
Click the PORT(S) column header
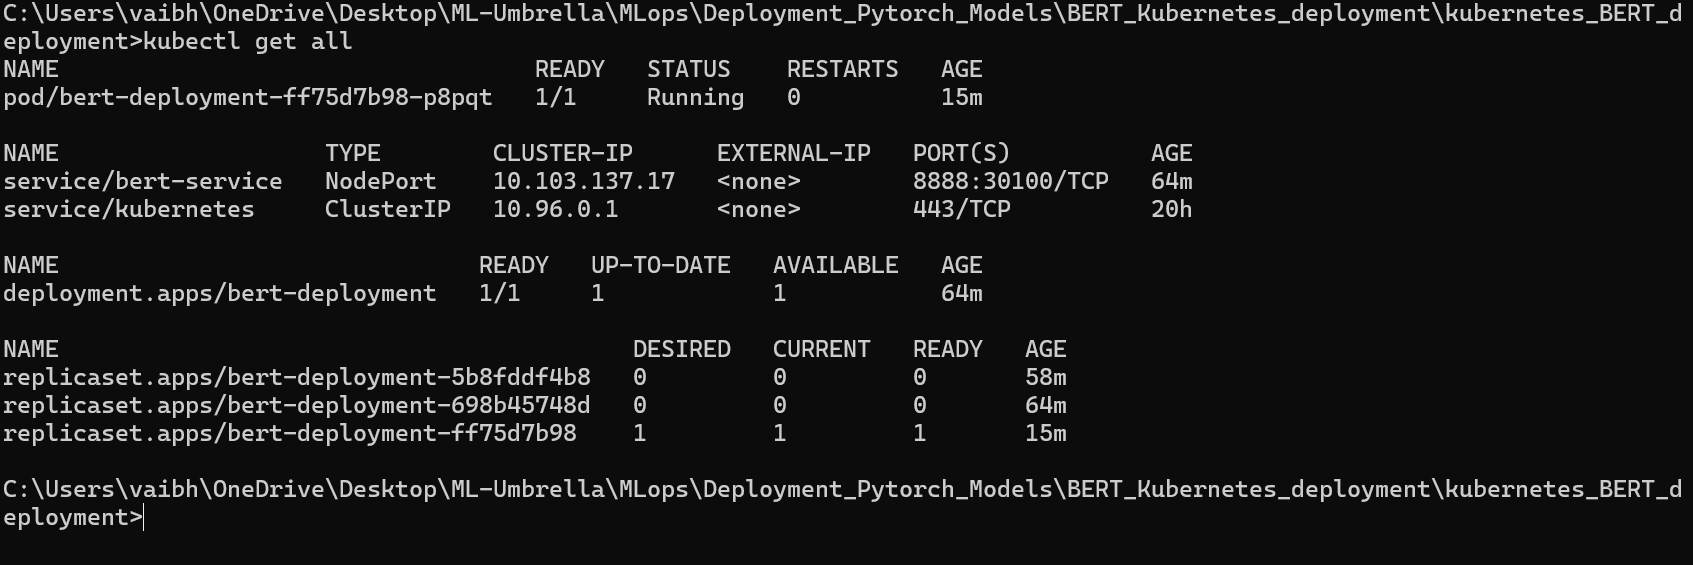[962, 154]
